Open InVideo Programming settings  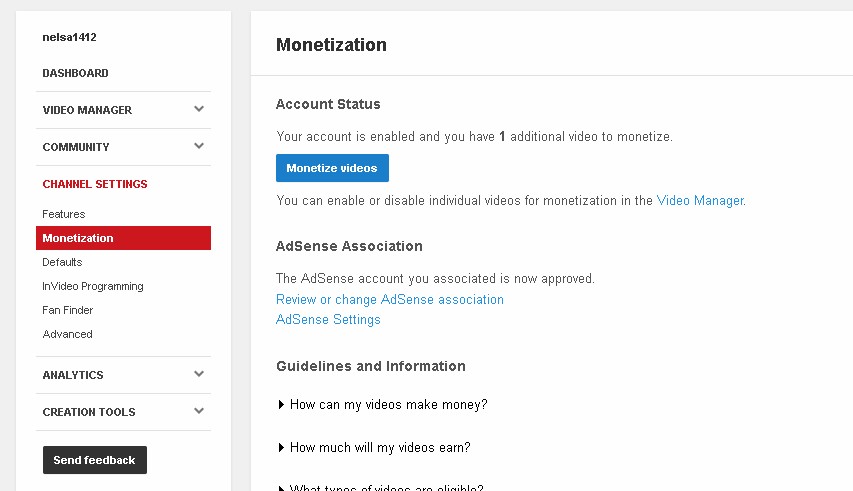click(93, 286)
